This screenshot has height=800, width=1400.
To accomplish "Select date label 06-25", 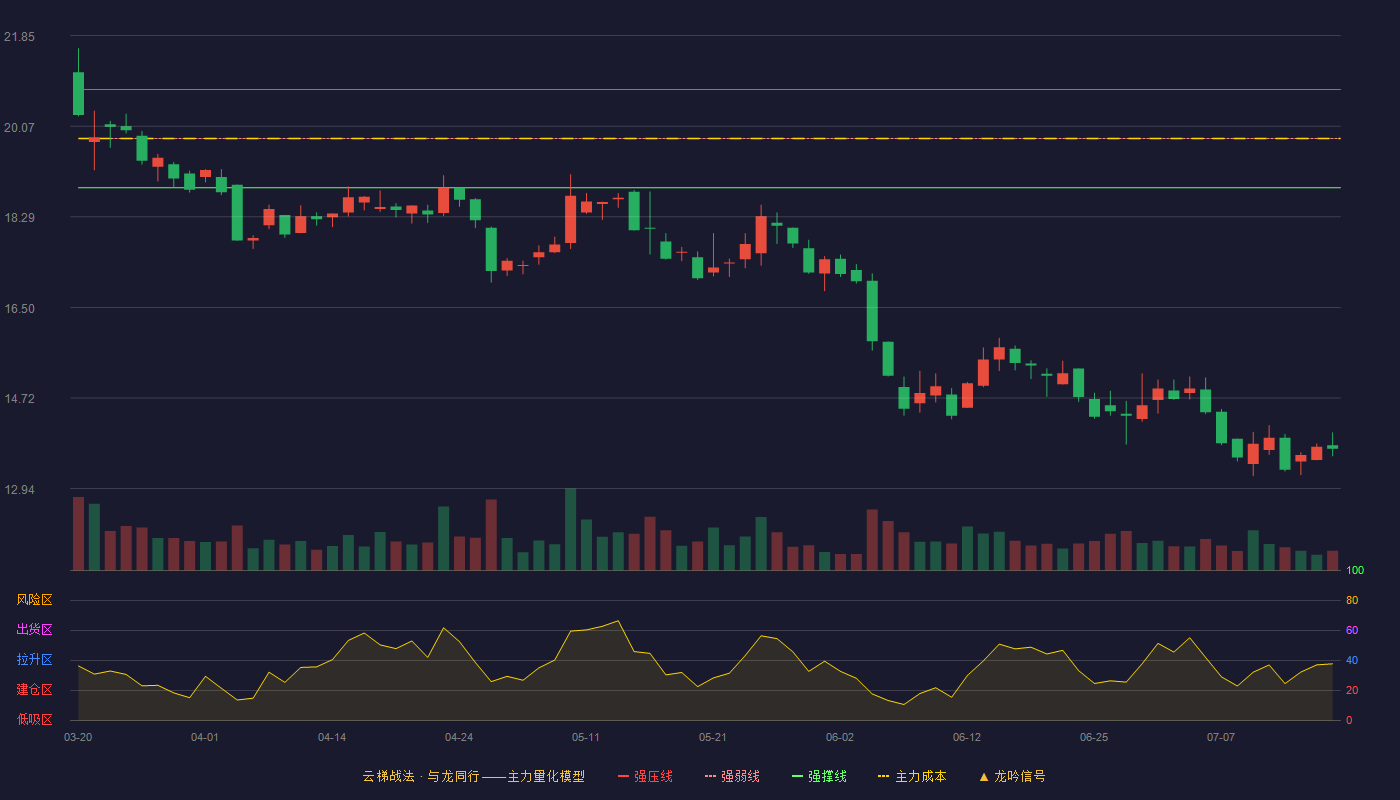I will (1094, 737).
